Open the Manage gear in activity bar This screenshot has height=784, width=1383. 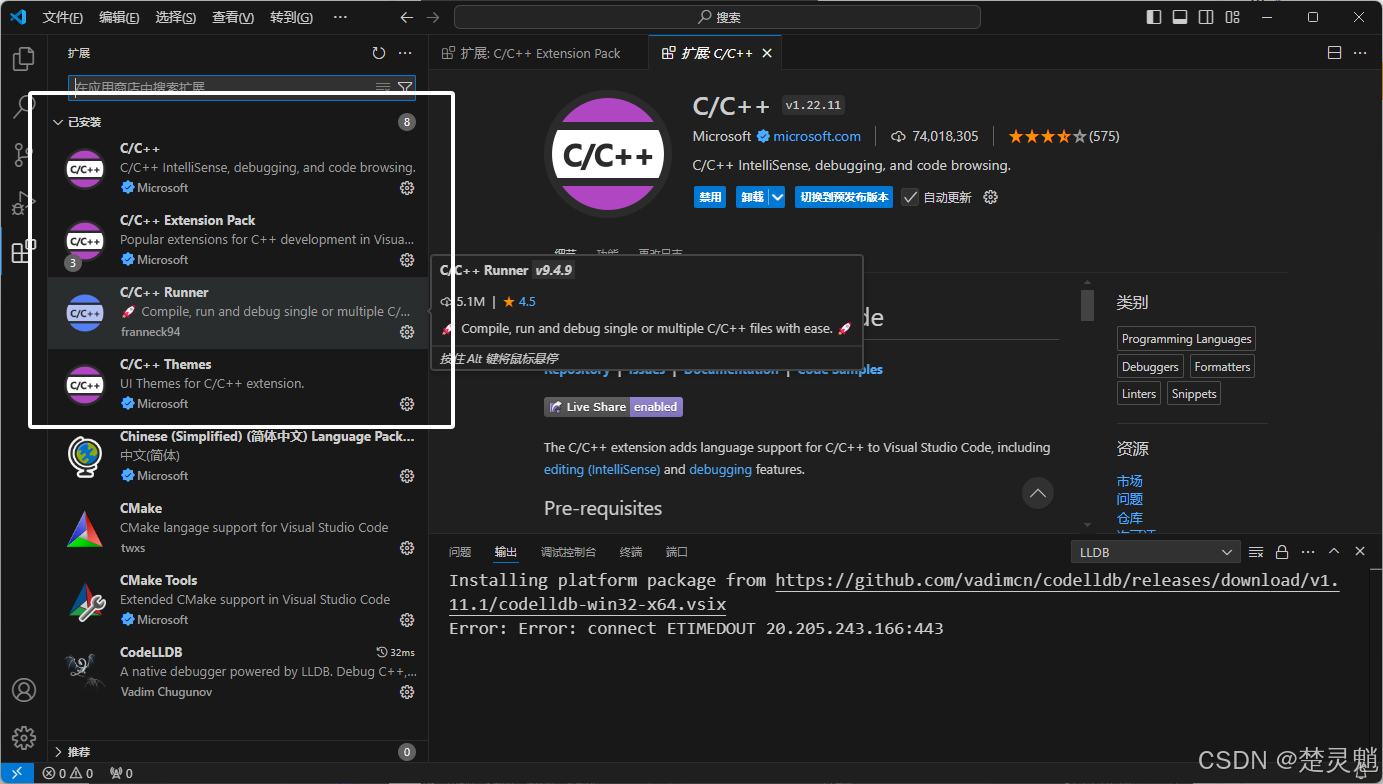click(x=24, y=738)
